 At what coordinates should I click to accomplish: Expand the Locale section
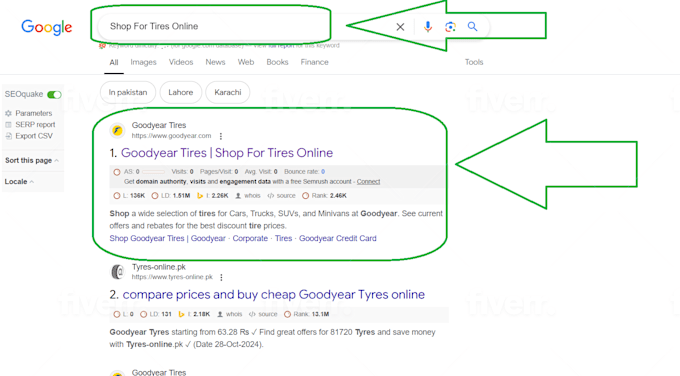point(19,182)
